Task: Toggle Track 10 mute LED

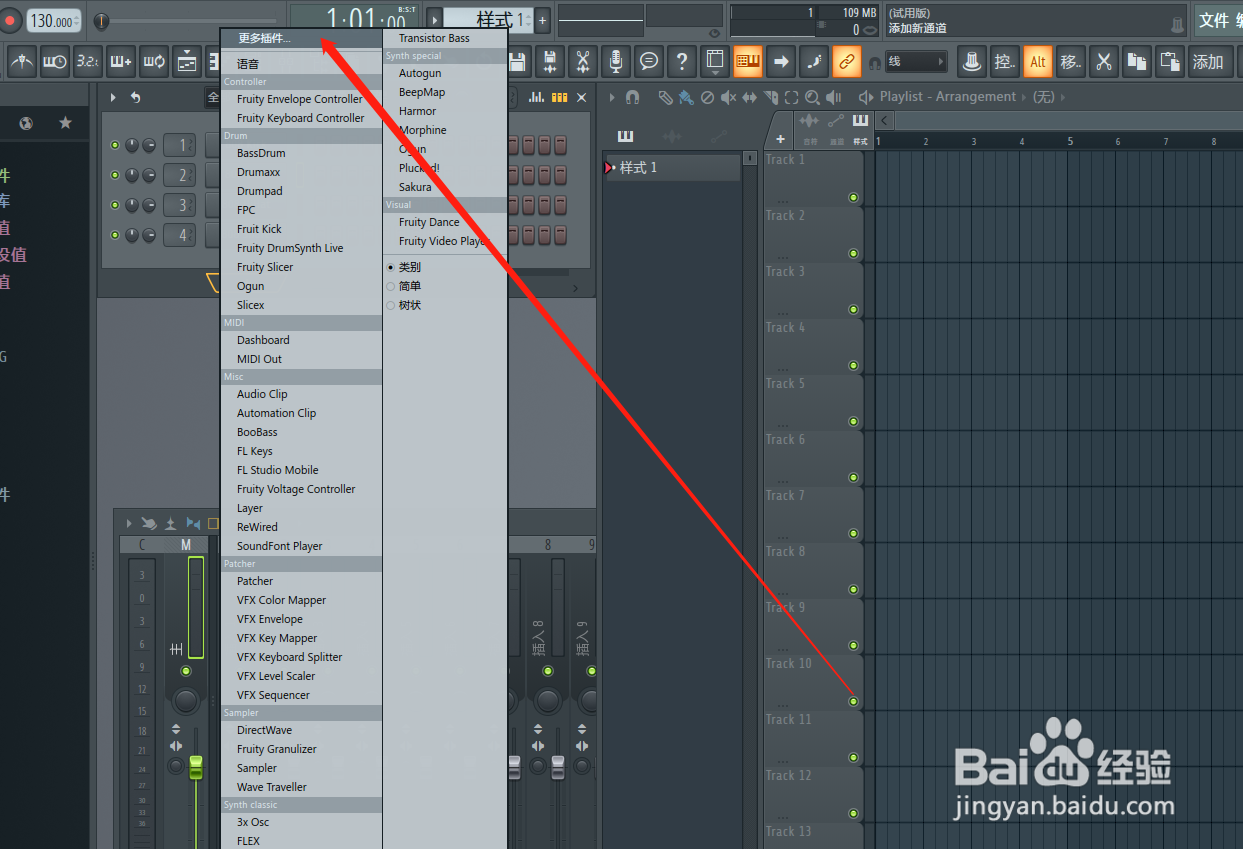Action: tap(853, 702)
